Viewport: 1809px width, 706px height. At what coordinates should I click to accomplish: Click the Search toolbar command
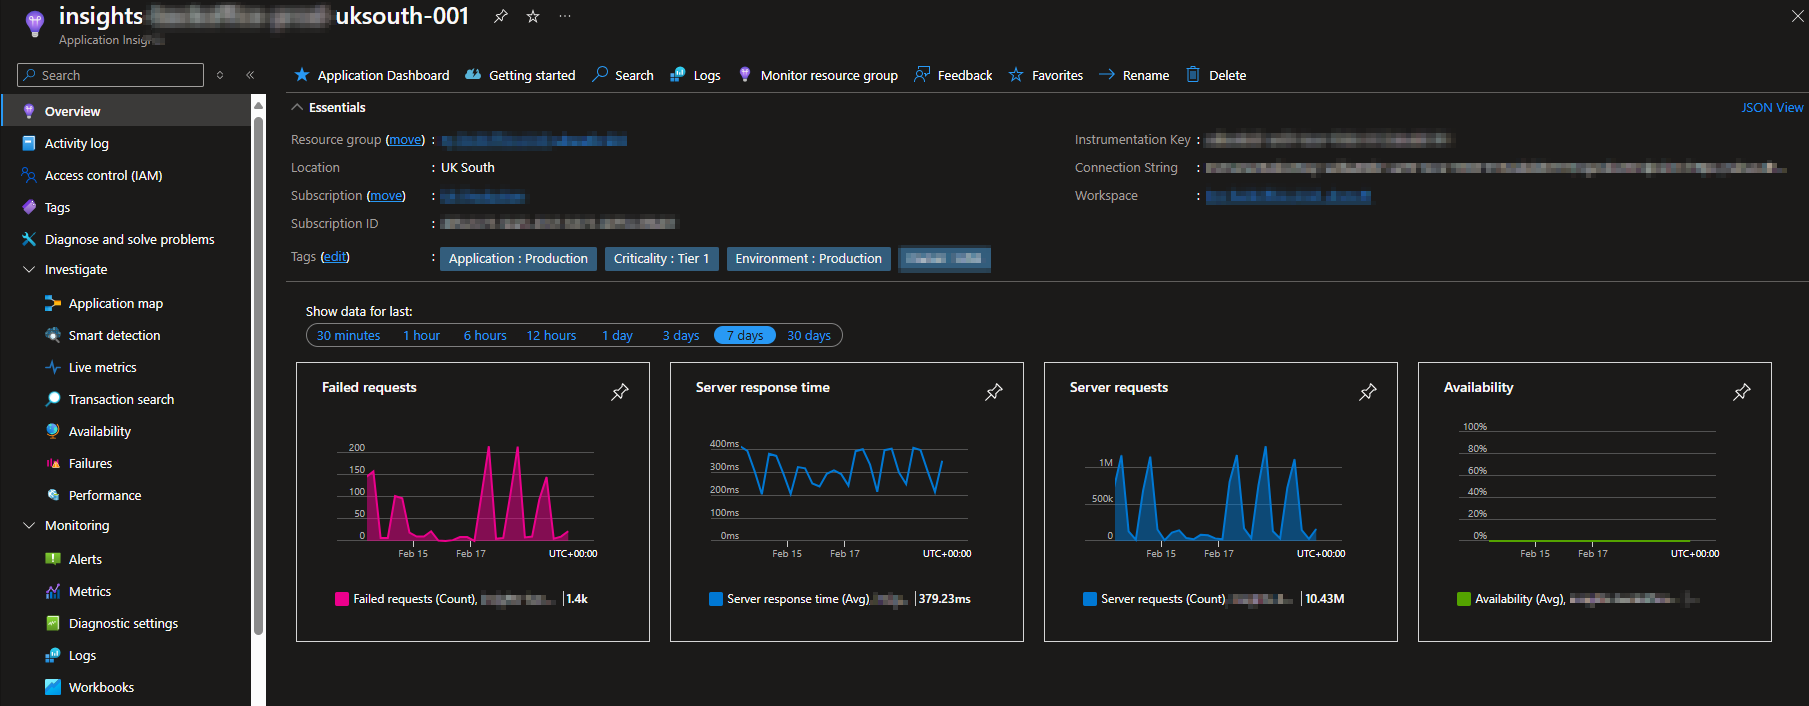pos(623,75)
